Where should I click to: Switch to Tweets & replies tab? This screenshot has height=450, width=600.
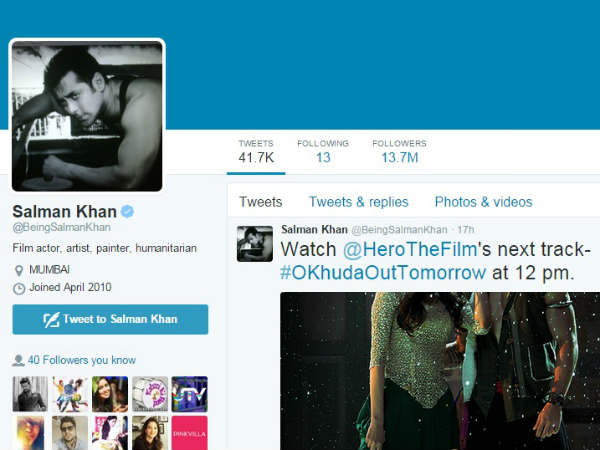tap(359, 202)
